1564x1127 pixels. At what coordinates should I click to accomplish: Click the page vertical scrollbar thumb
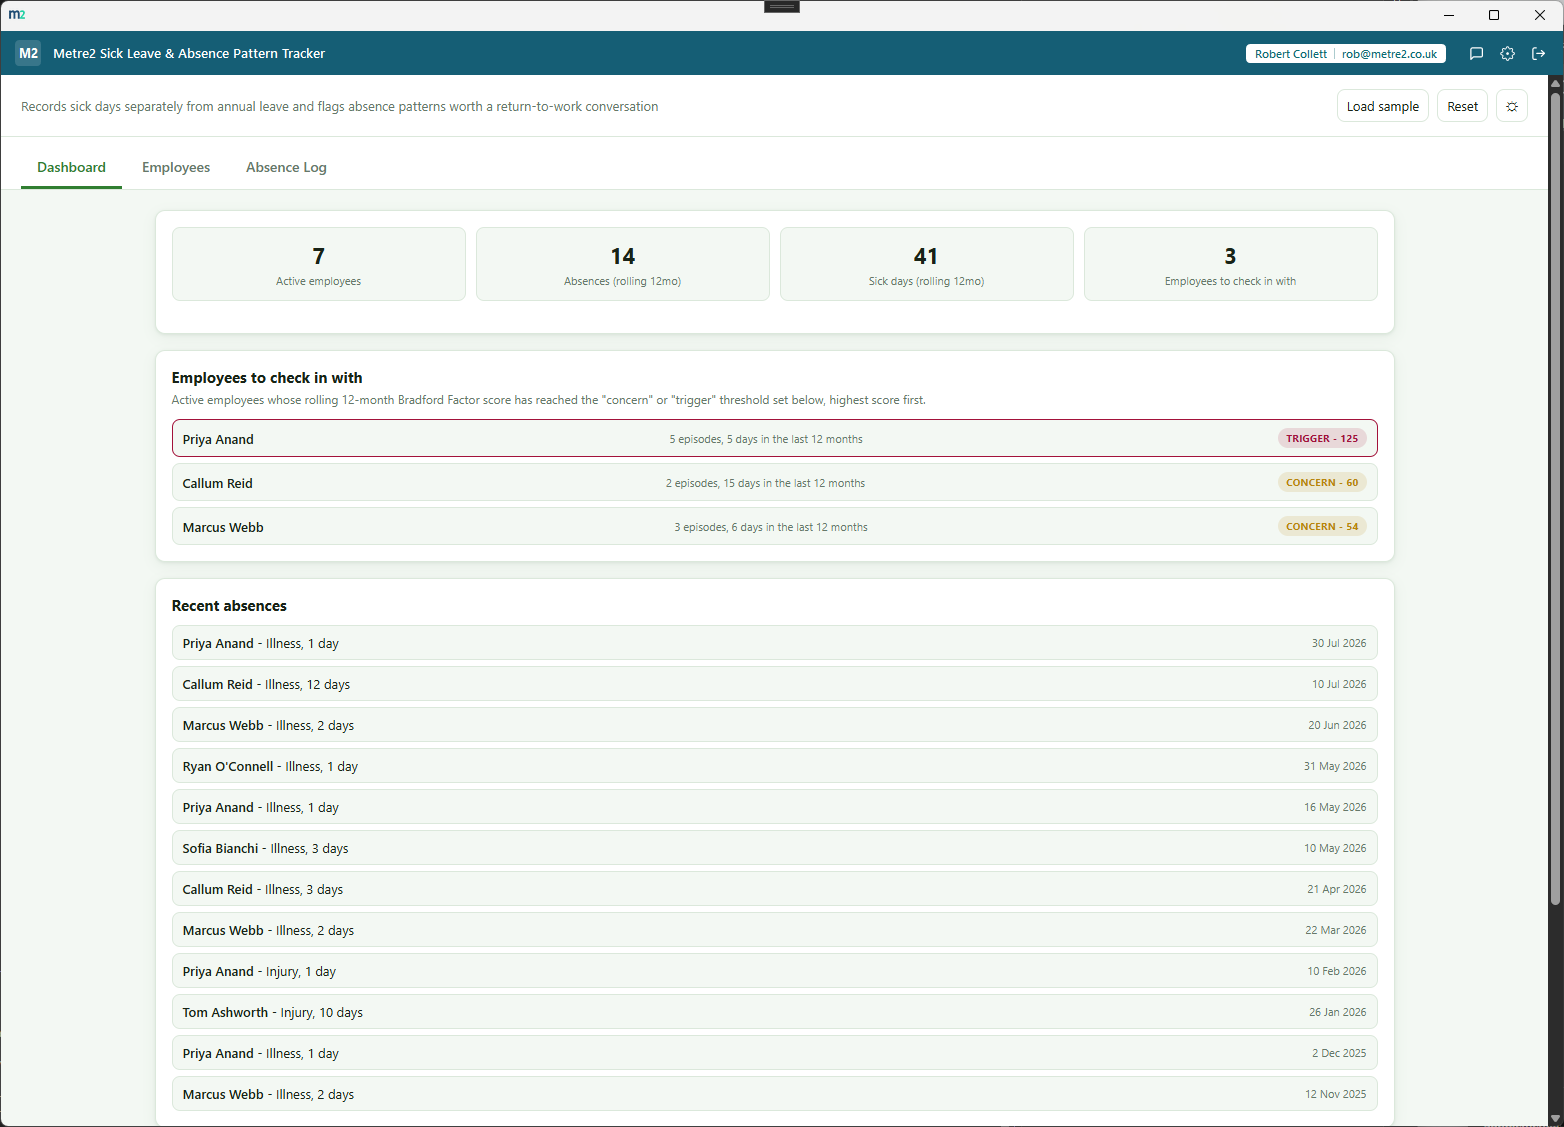[x=1555, y=498]
